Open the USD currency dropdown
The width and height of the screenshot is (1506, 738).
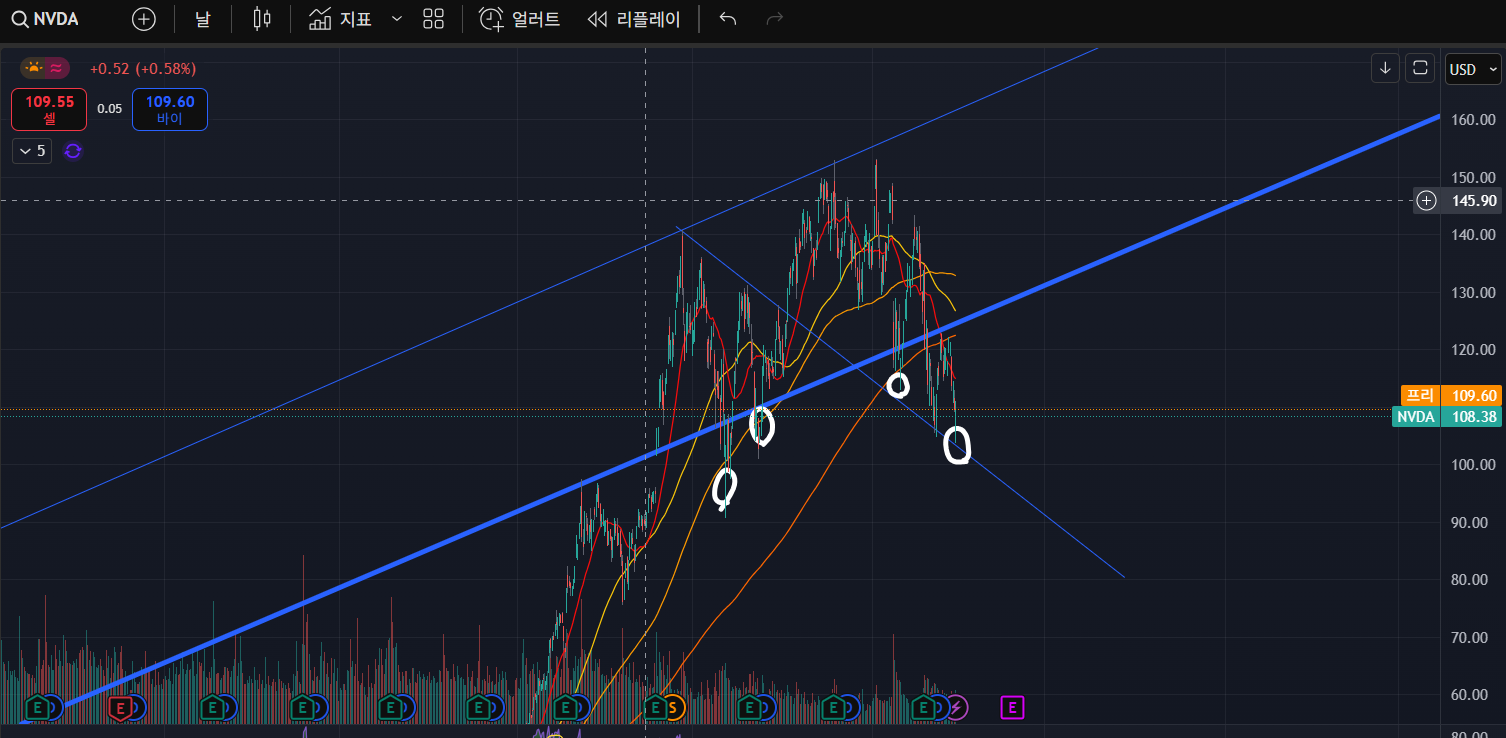pos(1473,69)
